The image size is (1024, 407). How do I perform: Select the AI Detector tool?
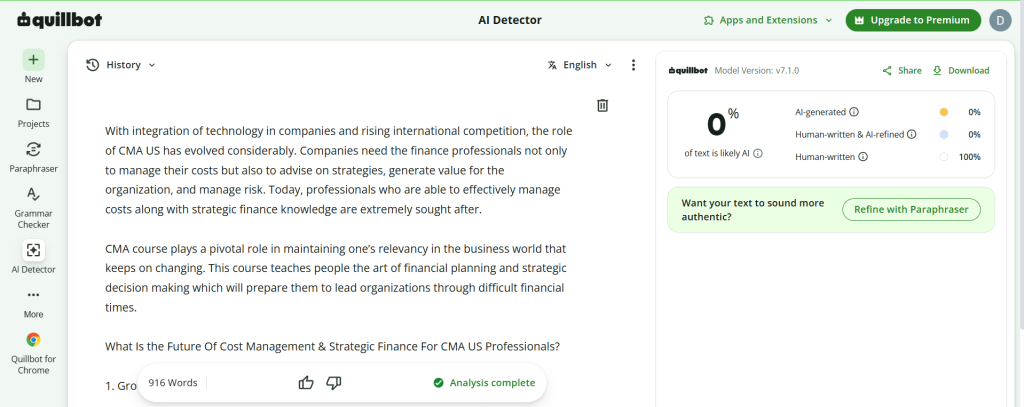(x=33, y=257)
